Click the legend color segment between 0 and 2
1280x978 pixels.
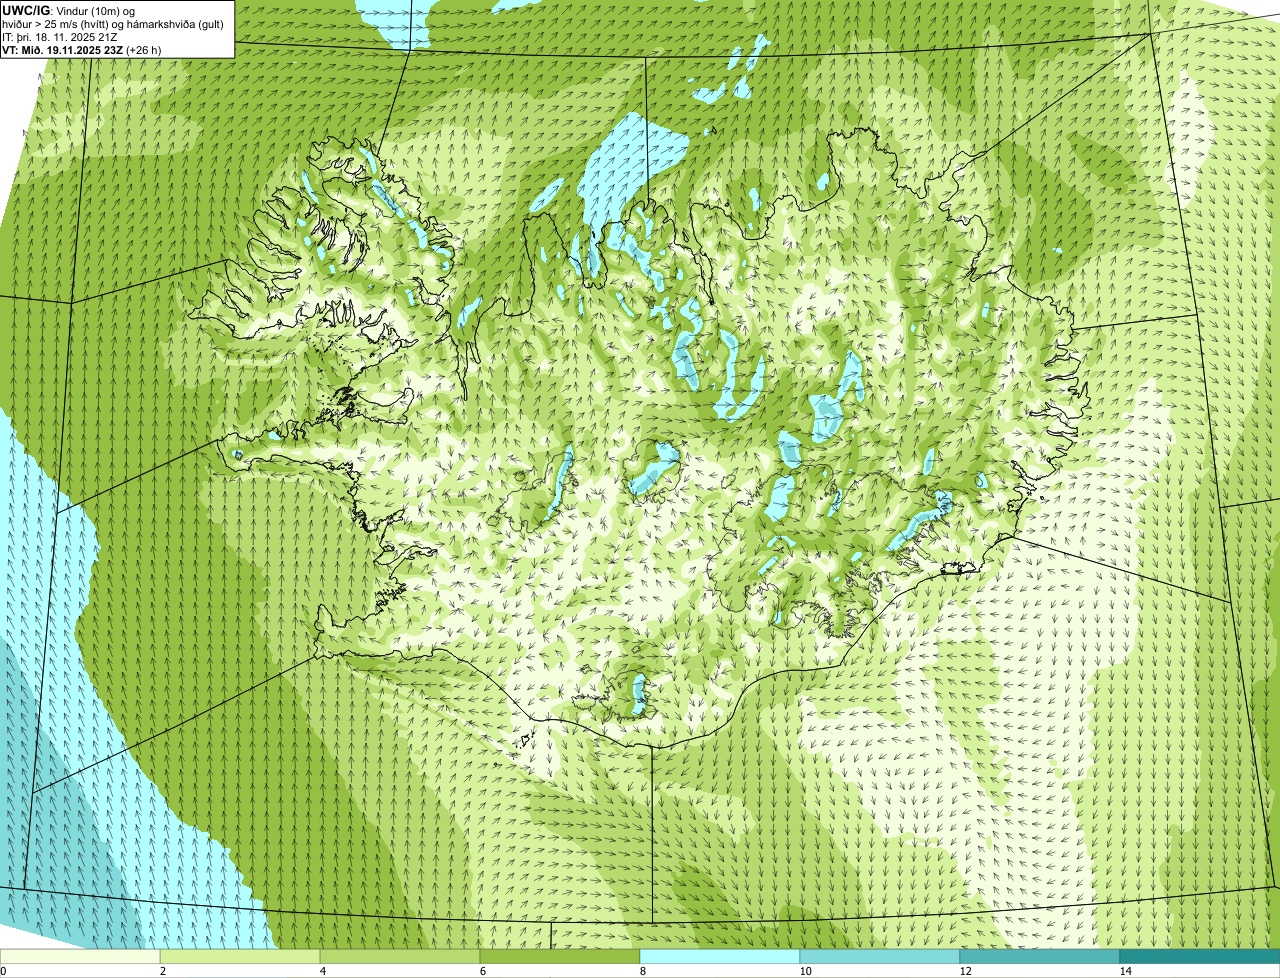point(80,956)
